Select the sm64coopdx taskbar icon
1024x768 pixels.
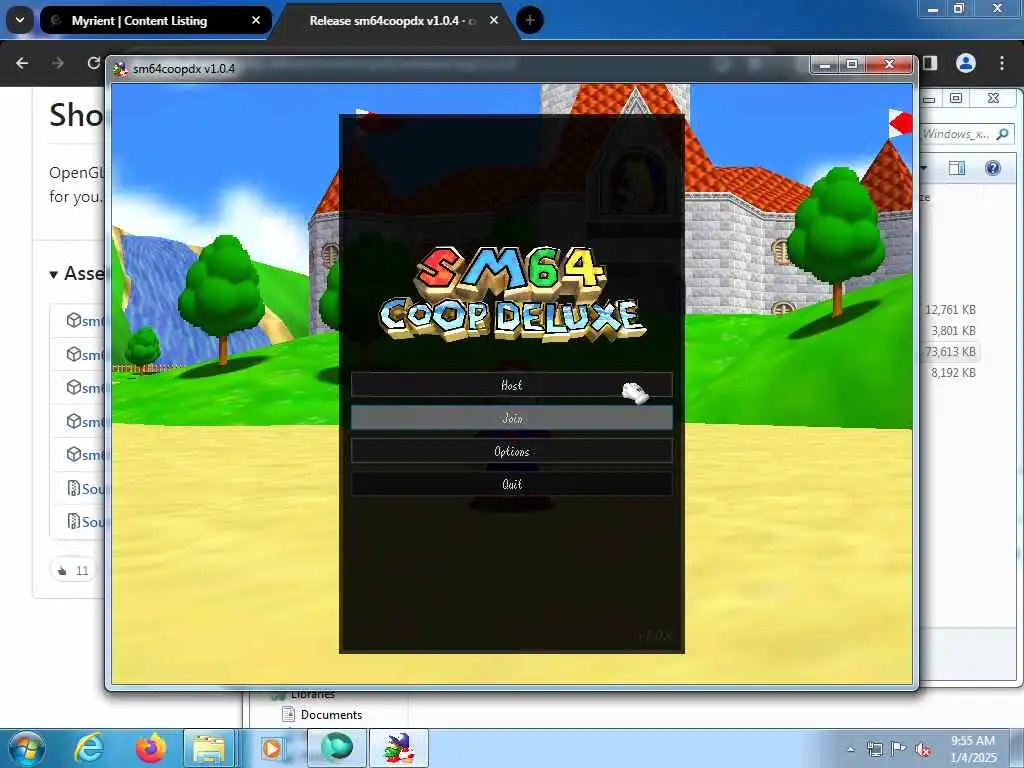(399, 748)
